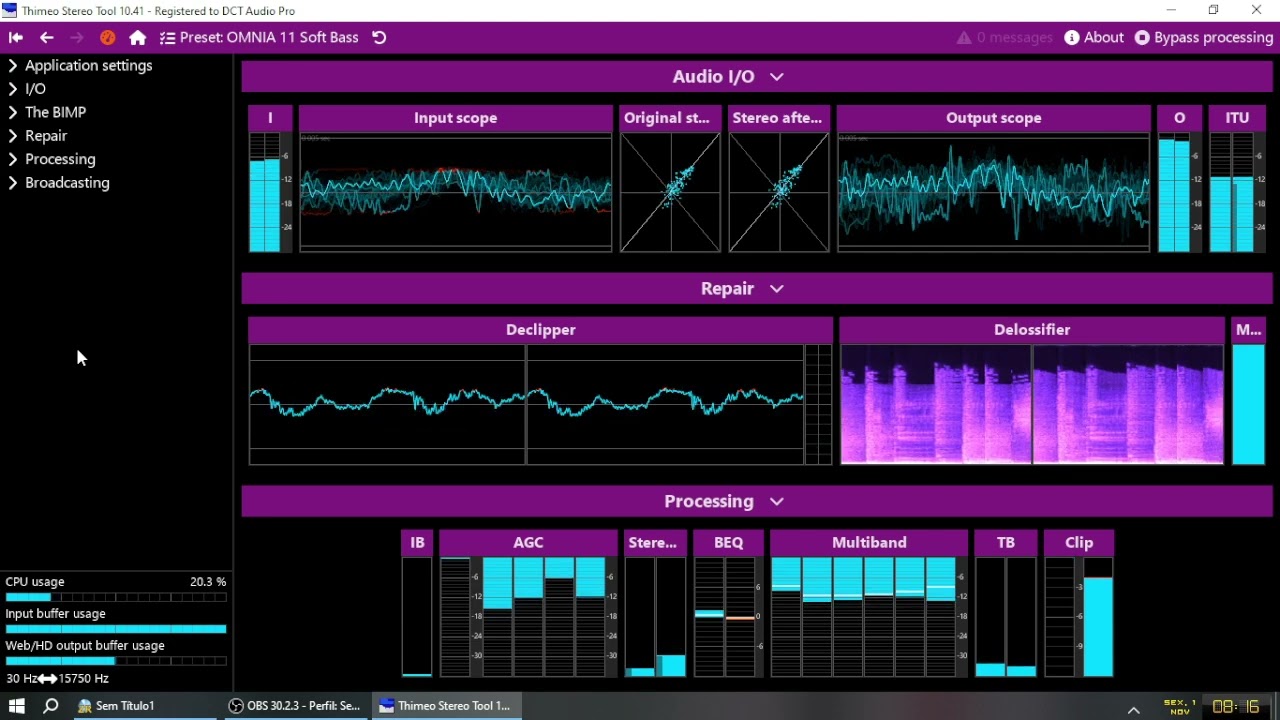Click the Thimeo Stereo Tool taskbar button
Image resolution: width=1280 pixels, height=720 pixels.
[x=446, y=706]
